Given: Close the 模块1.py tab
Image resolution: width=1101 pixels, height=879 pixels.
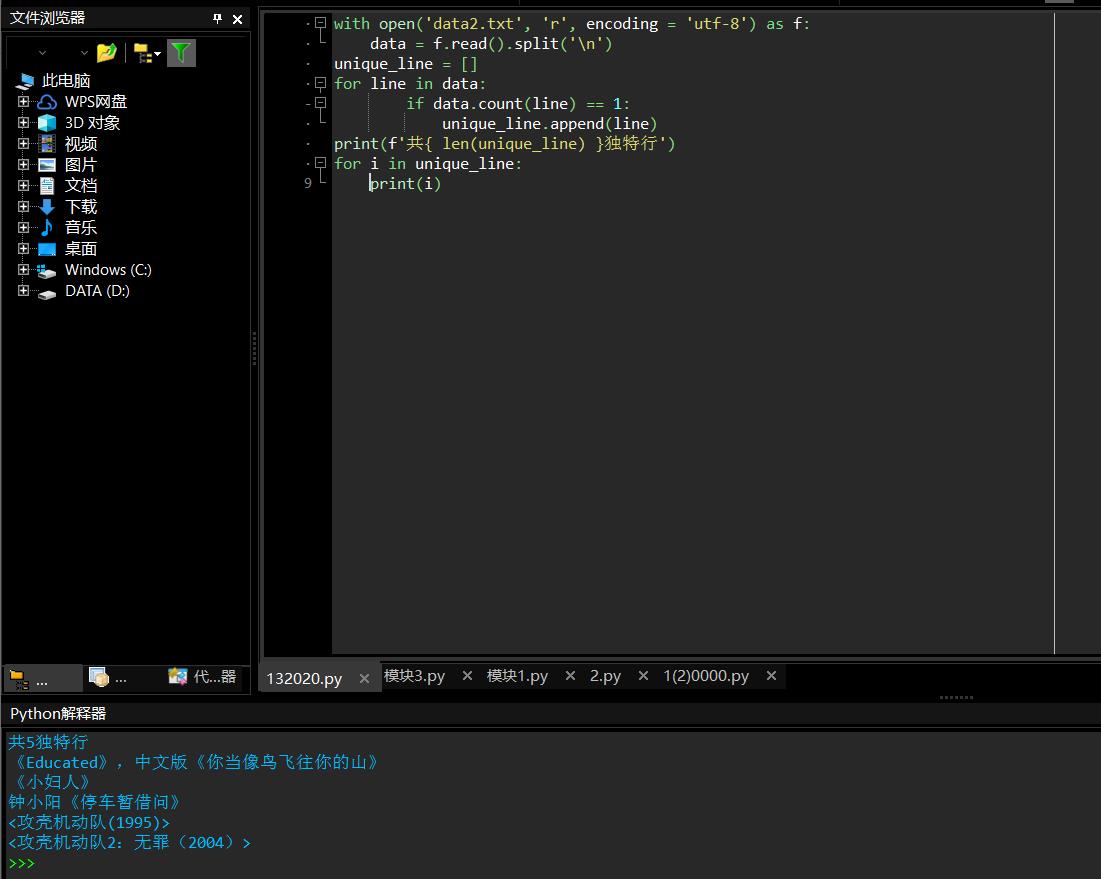Looking at the screenshot, I should (570, 675).
